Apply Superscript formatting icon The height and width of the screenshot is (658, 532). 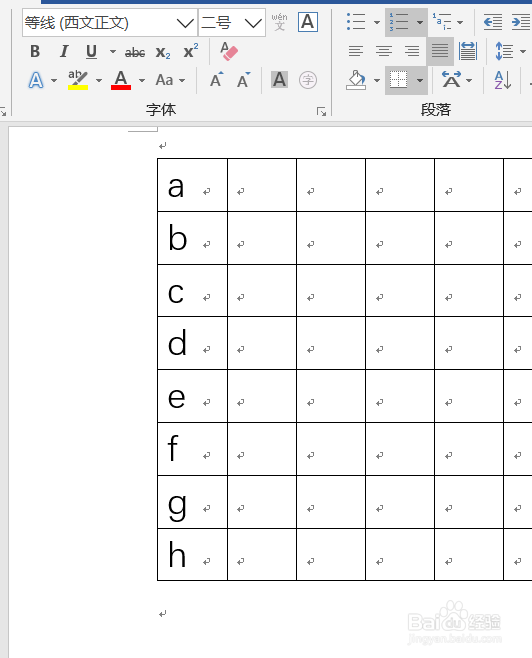[190, 51]
